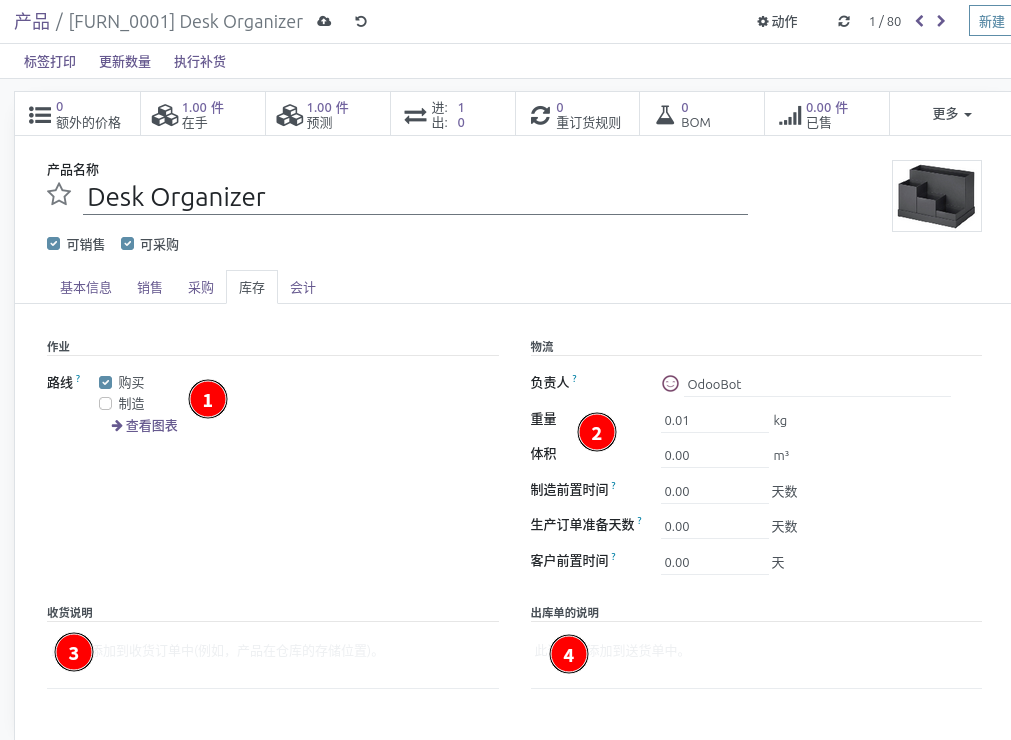Go to the previous record arrow
1011x740 pixels.
920,21
